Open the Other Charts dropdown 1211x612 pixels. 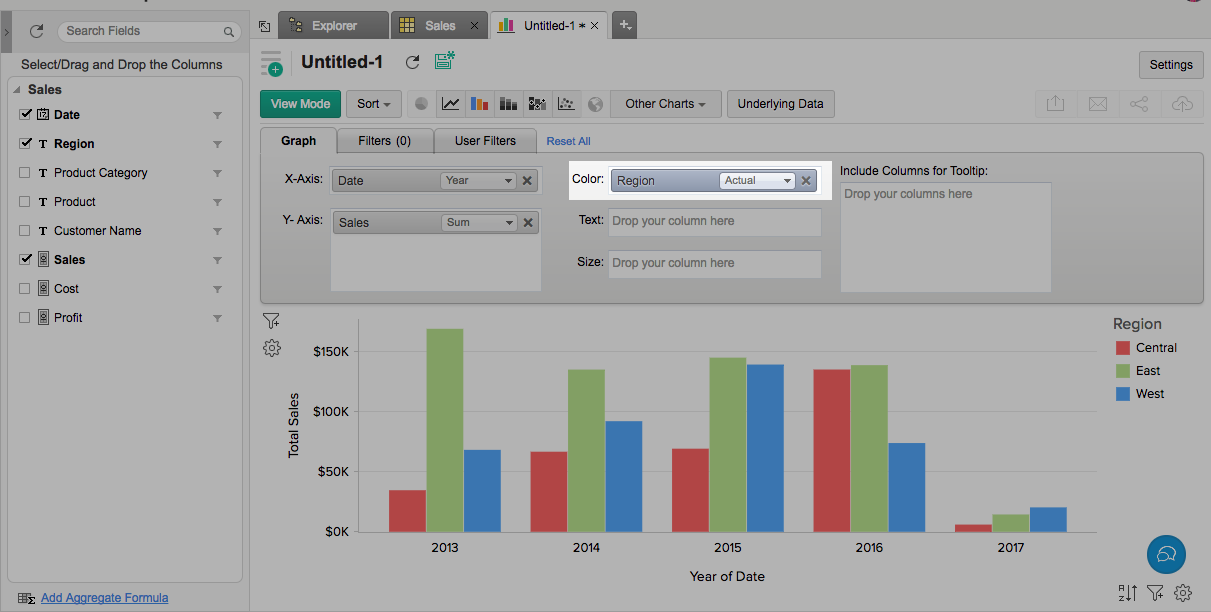[665, 104]
